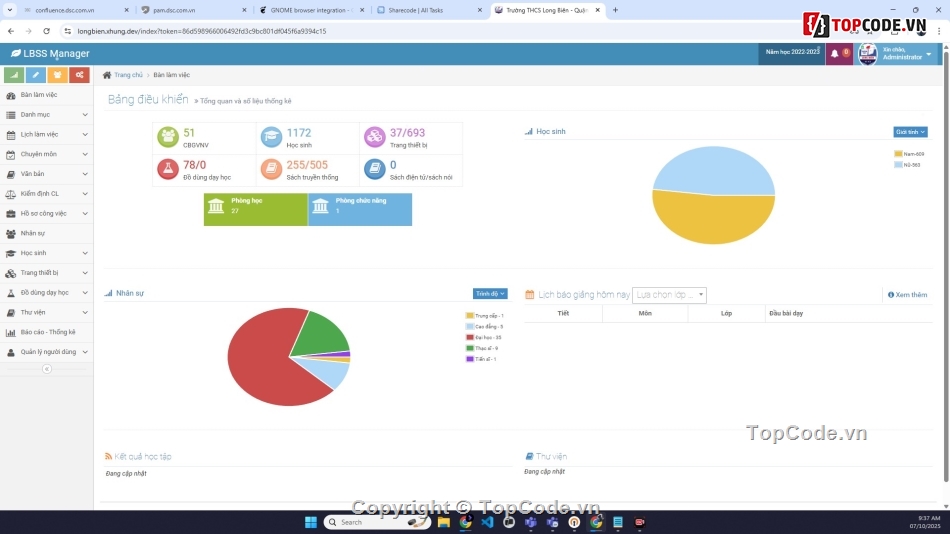Click the red gears shortcut button
Viewport: 950px width, 534px height.
point(79,75)
